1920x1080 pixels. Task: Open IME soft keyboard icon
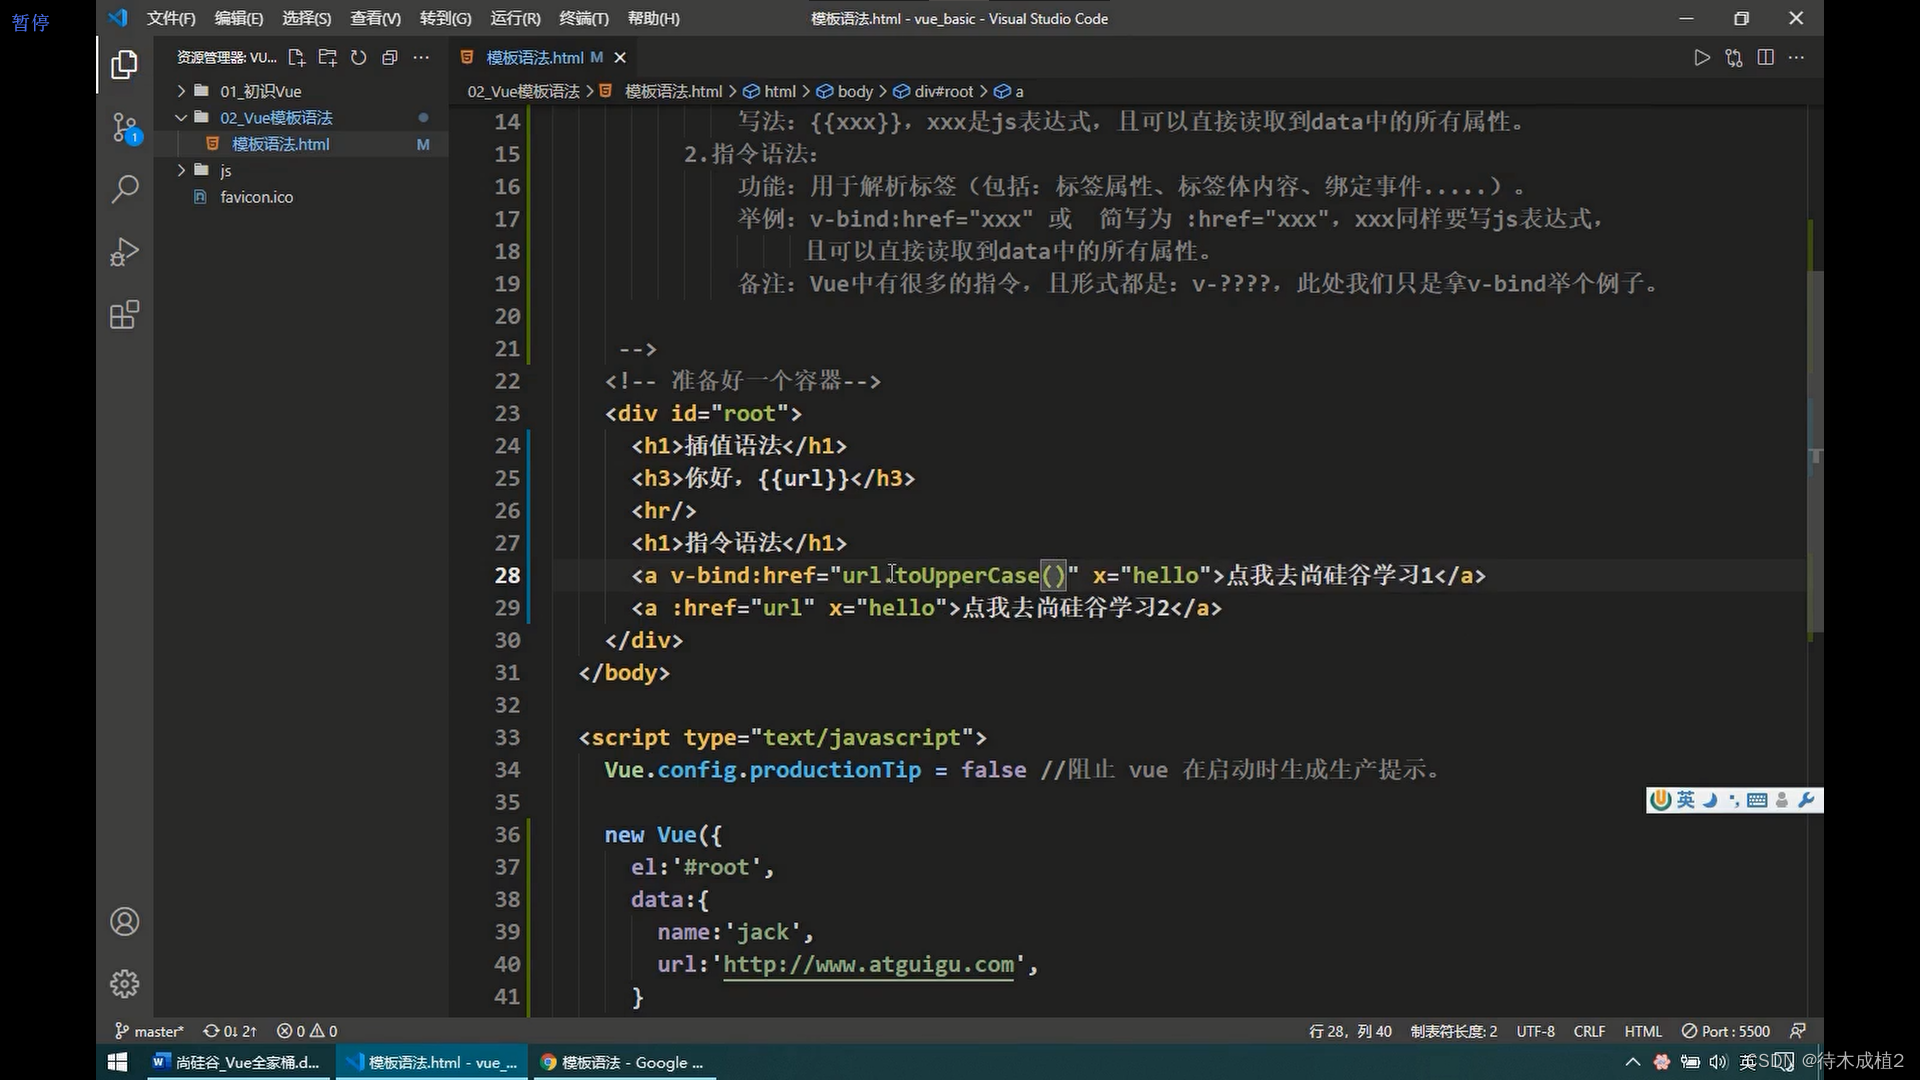coord(1757,800)
